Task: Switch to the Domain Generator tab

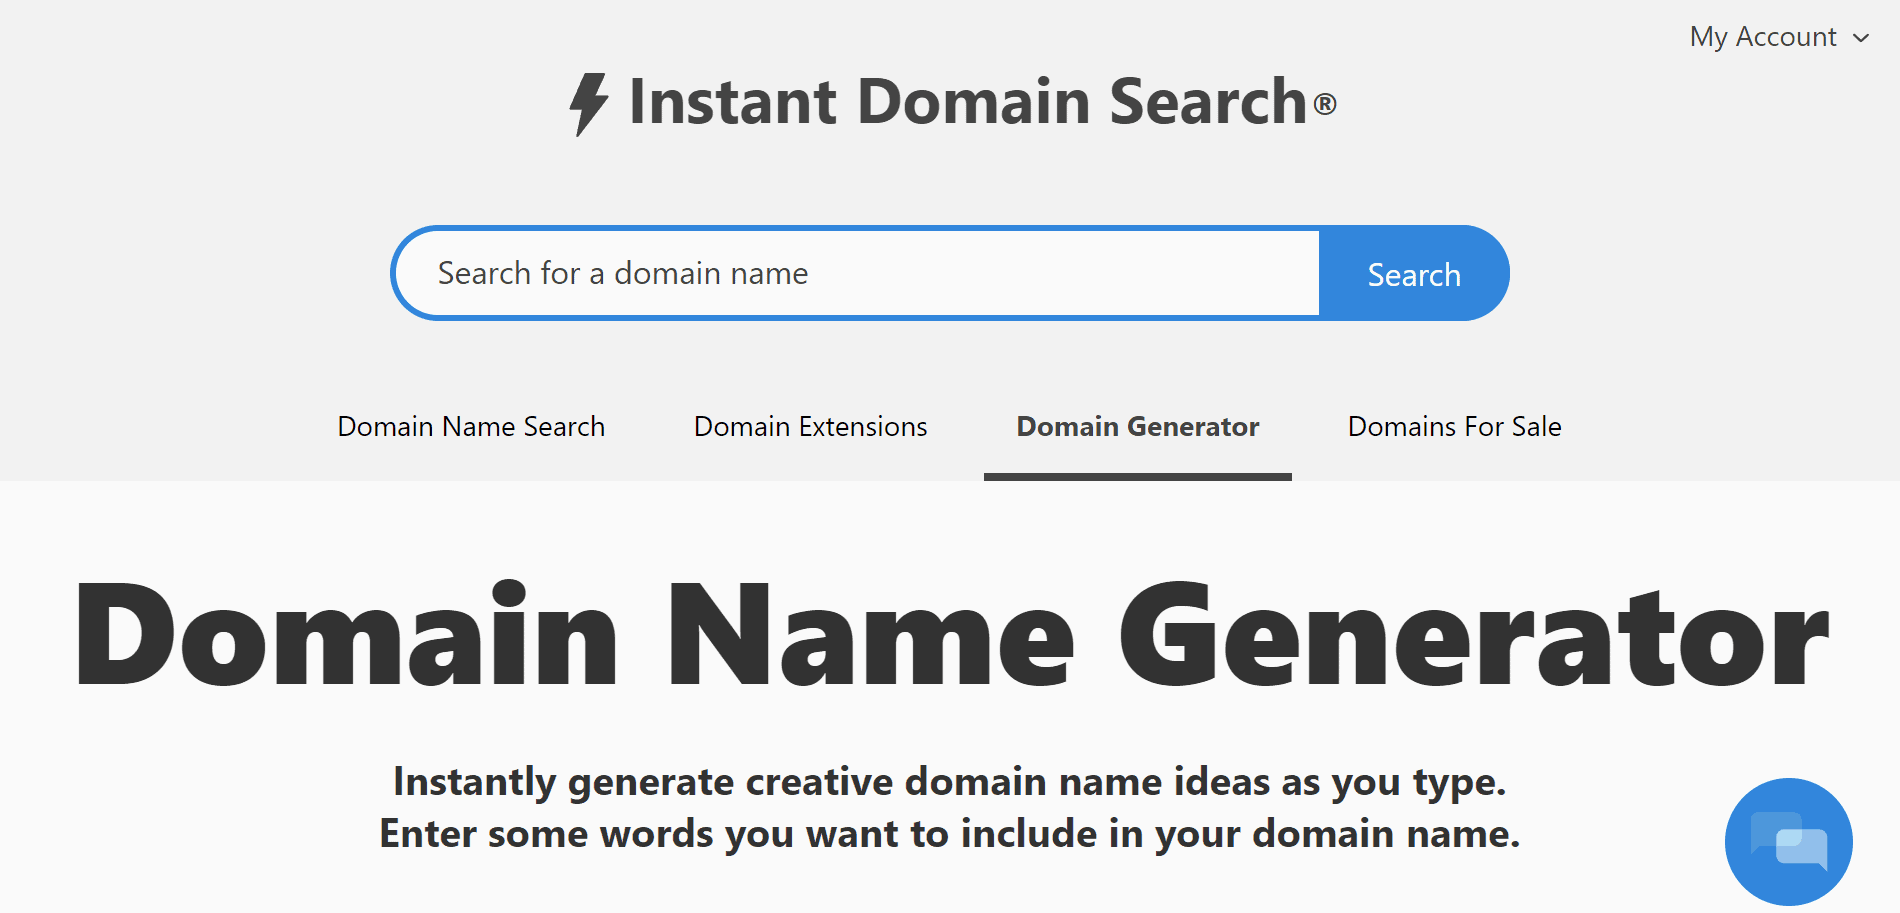Action: (x=1136, y=426)
